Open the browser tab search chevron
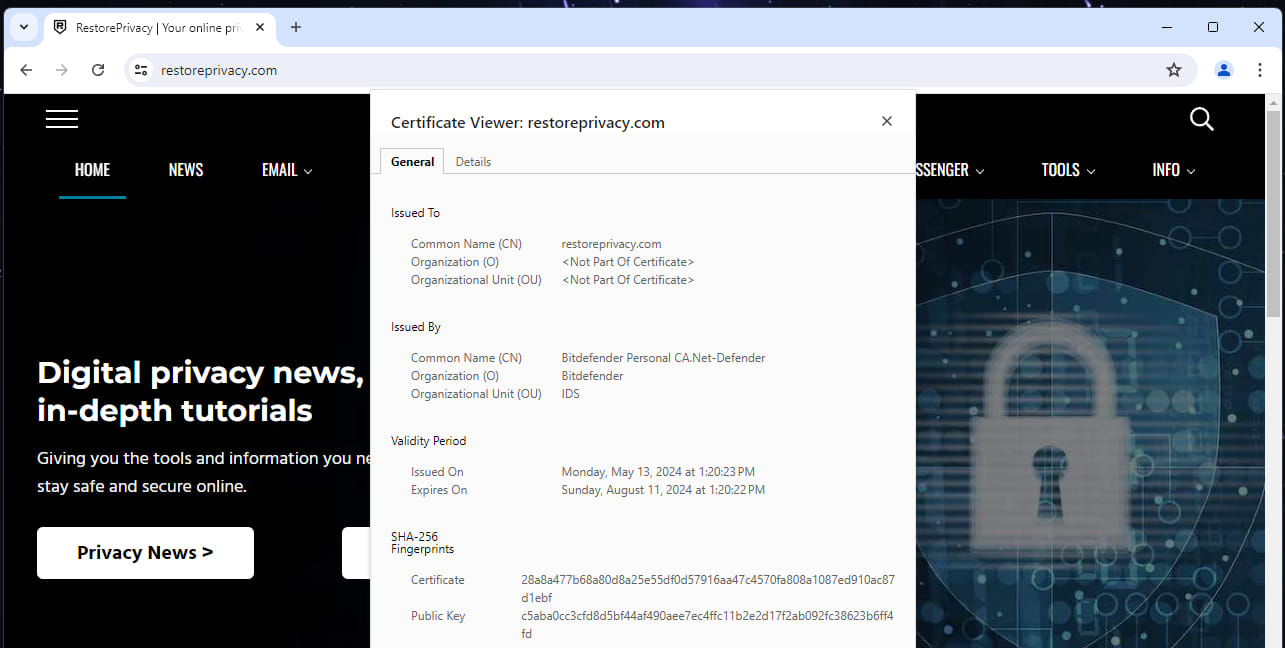The height and width of the screenshot is (648, 1285). (x=22, y=27)
